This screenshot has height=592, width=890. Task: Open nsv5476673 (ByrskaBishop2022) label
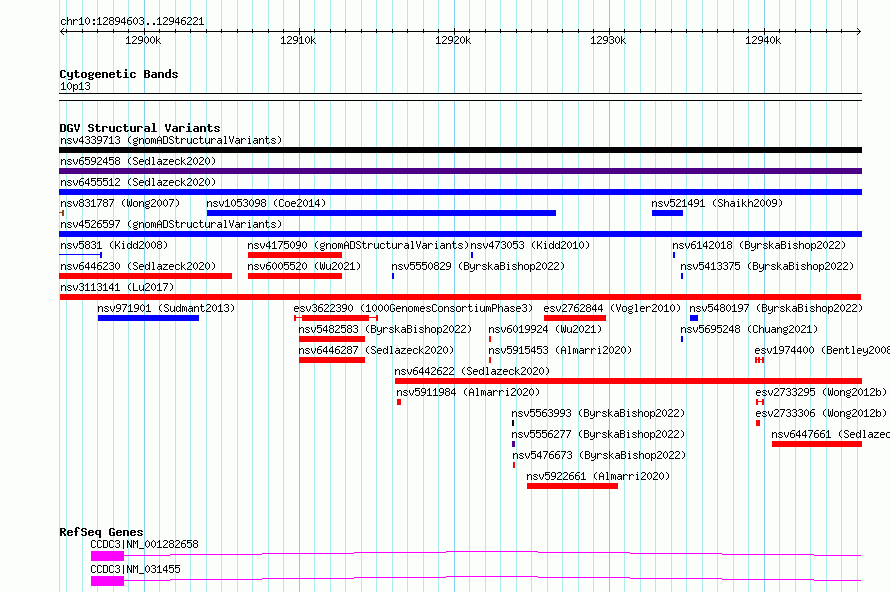point(599,455)
